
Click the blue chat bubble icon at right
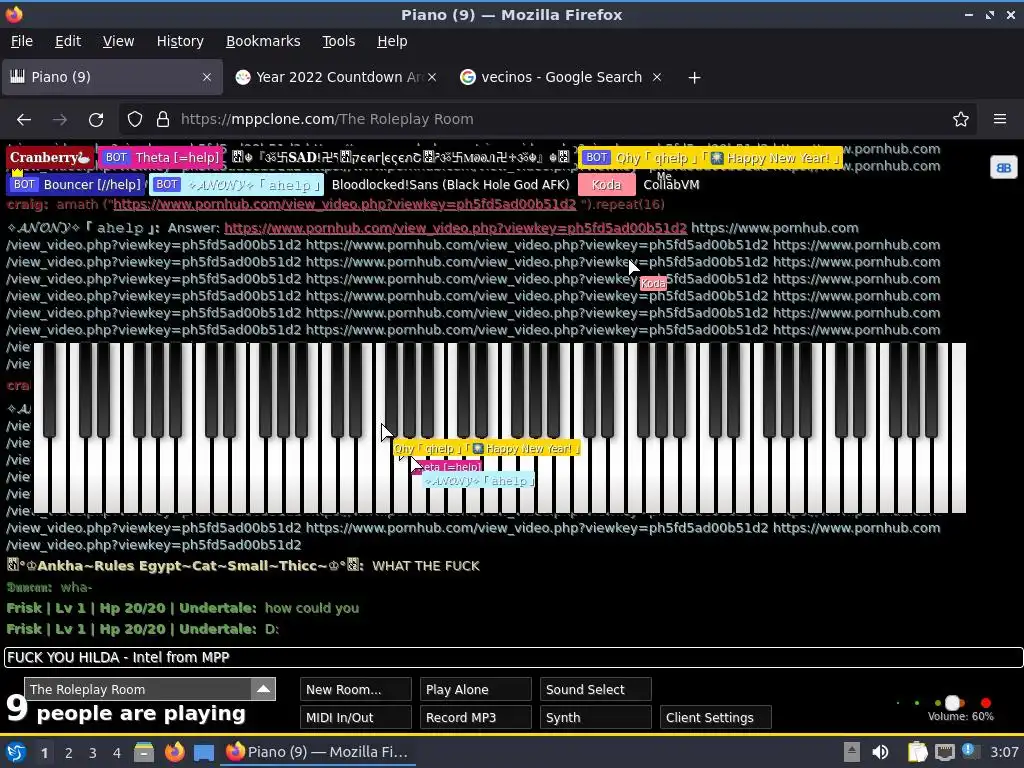pyautogui.click(x=1003, y=168)
